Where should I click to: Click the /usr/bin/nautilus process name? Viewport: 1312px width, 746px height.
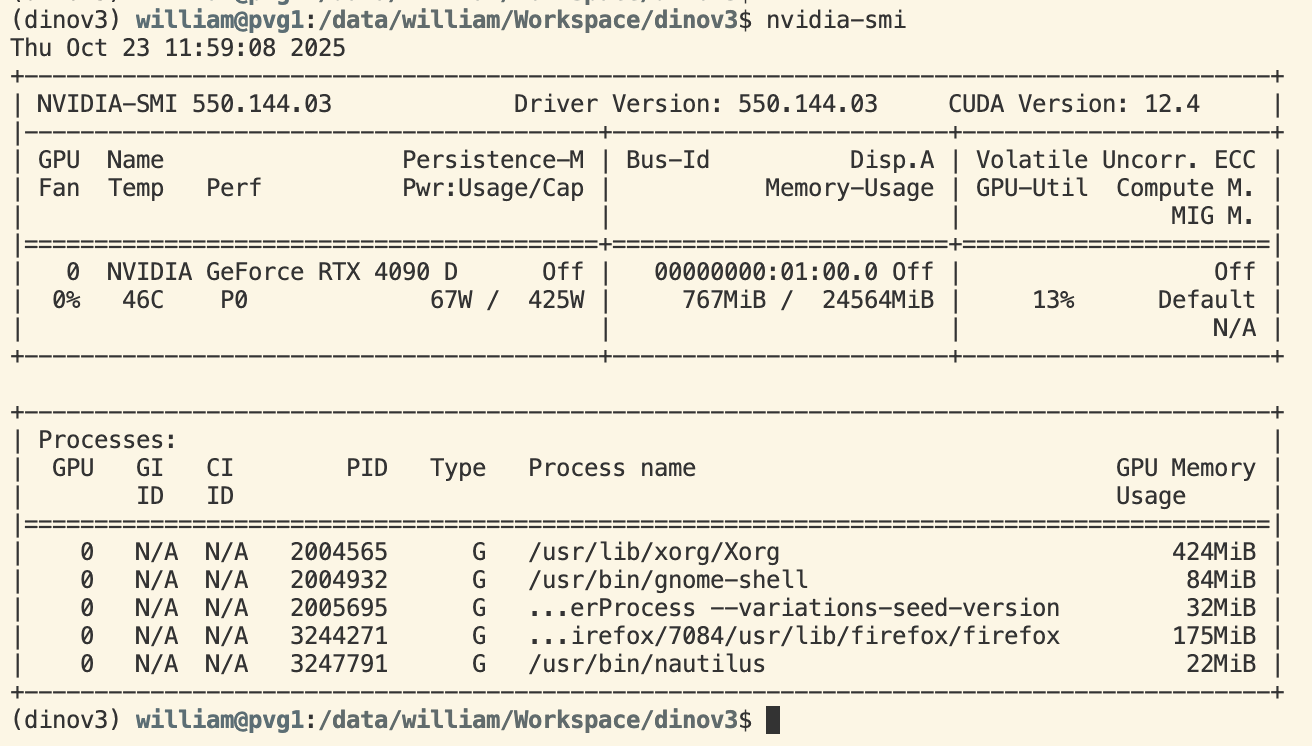[x=646, y=664]
